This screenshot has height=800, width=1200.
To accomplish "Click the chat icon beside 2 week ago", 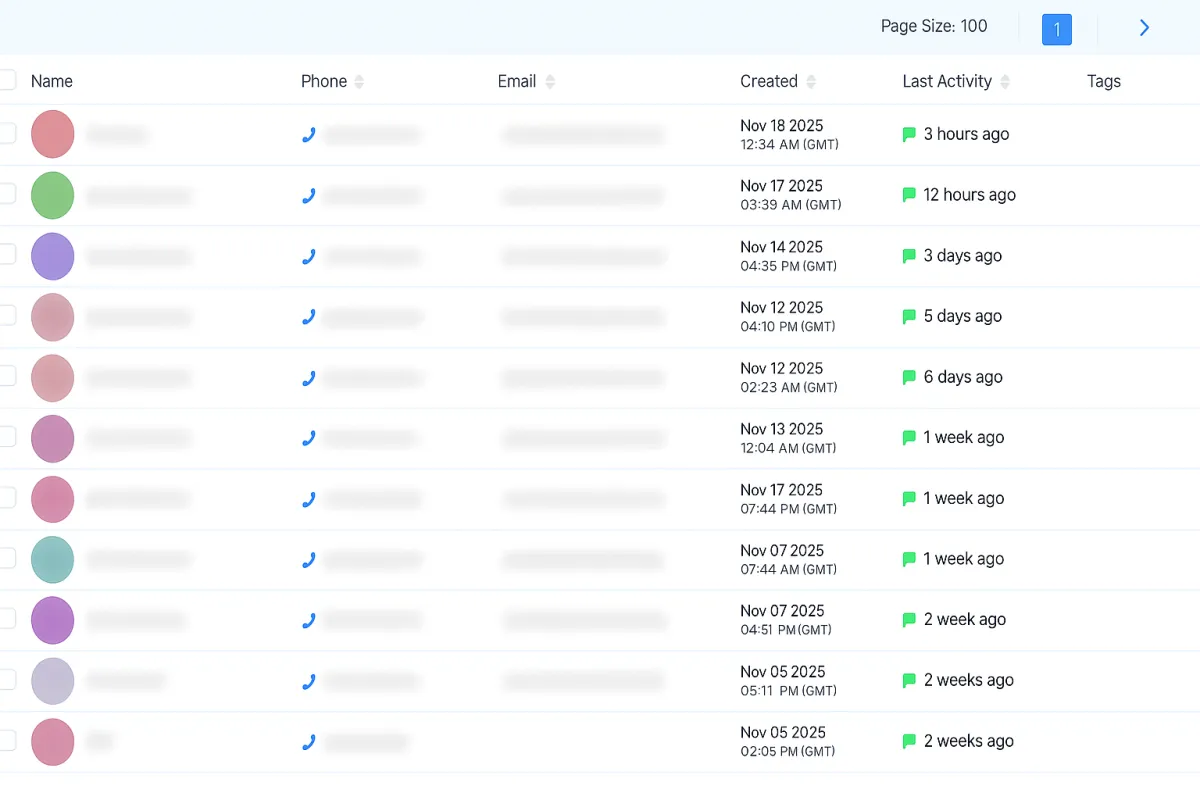I will [x=909, y=620].
